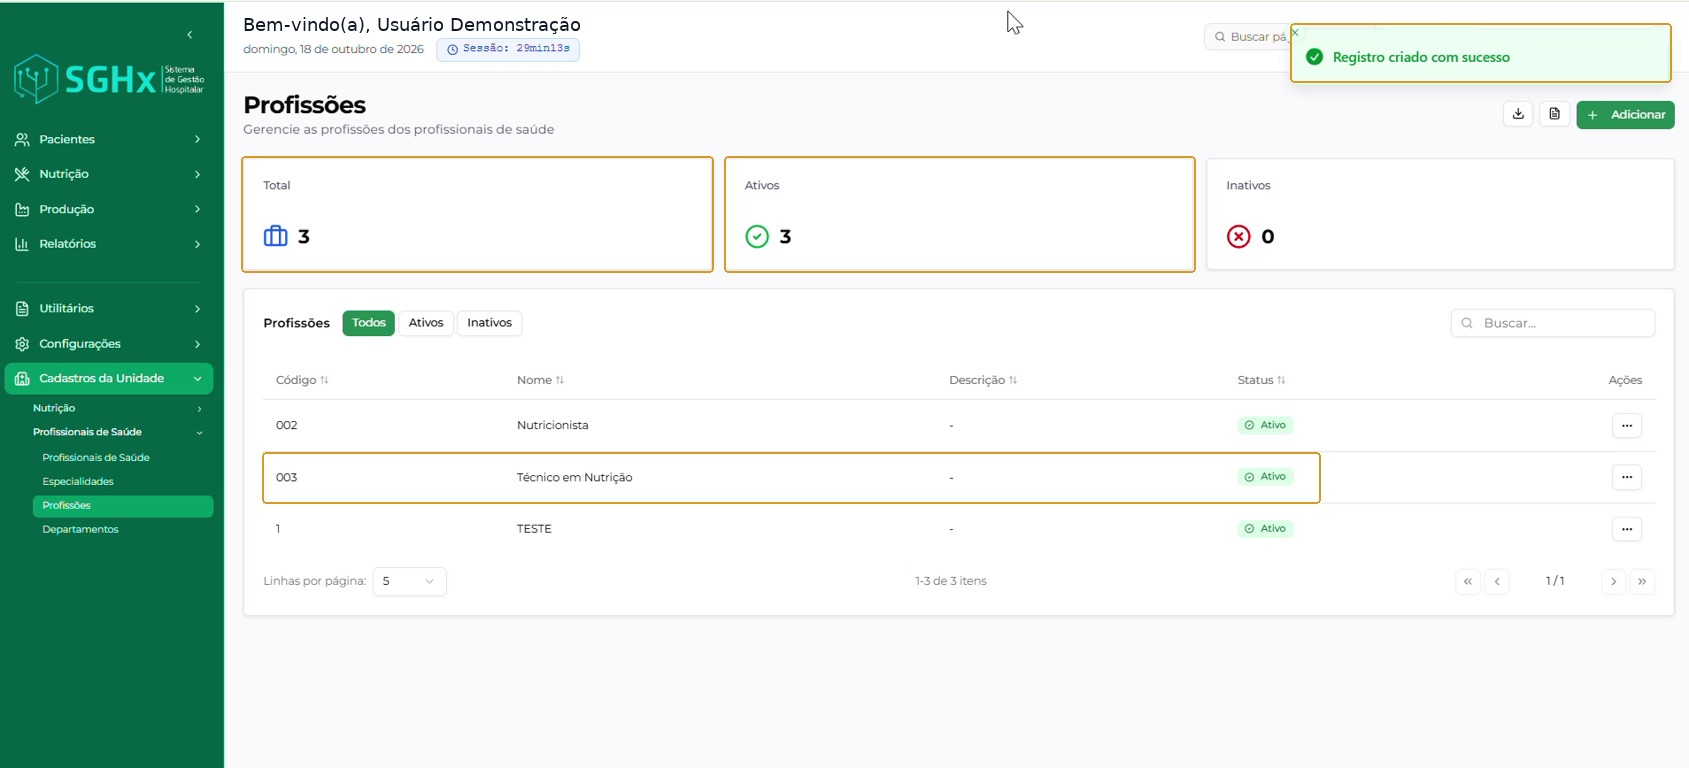The image size is (1689, 768).
Task: Go to first page of table
Action: click(1468, 581)
